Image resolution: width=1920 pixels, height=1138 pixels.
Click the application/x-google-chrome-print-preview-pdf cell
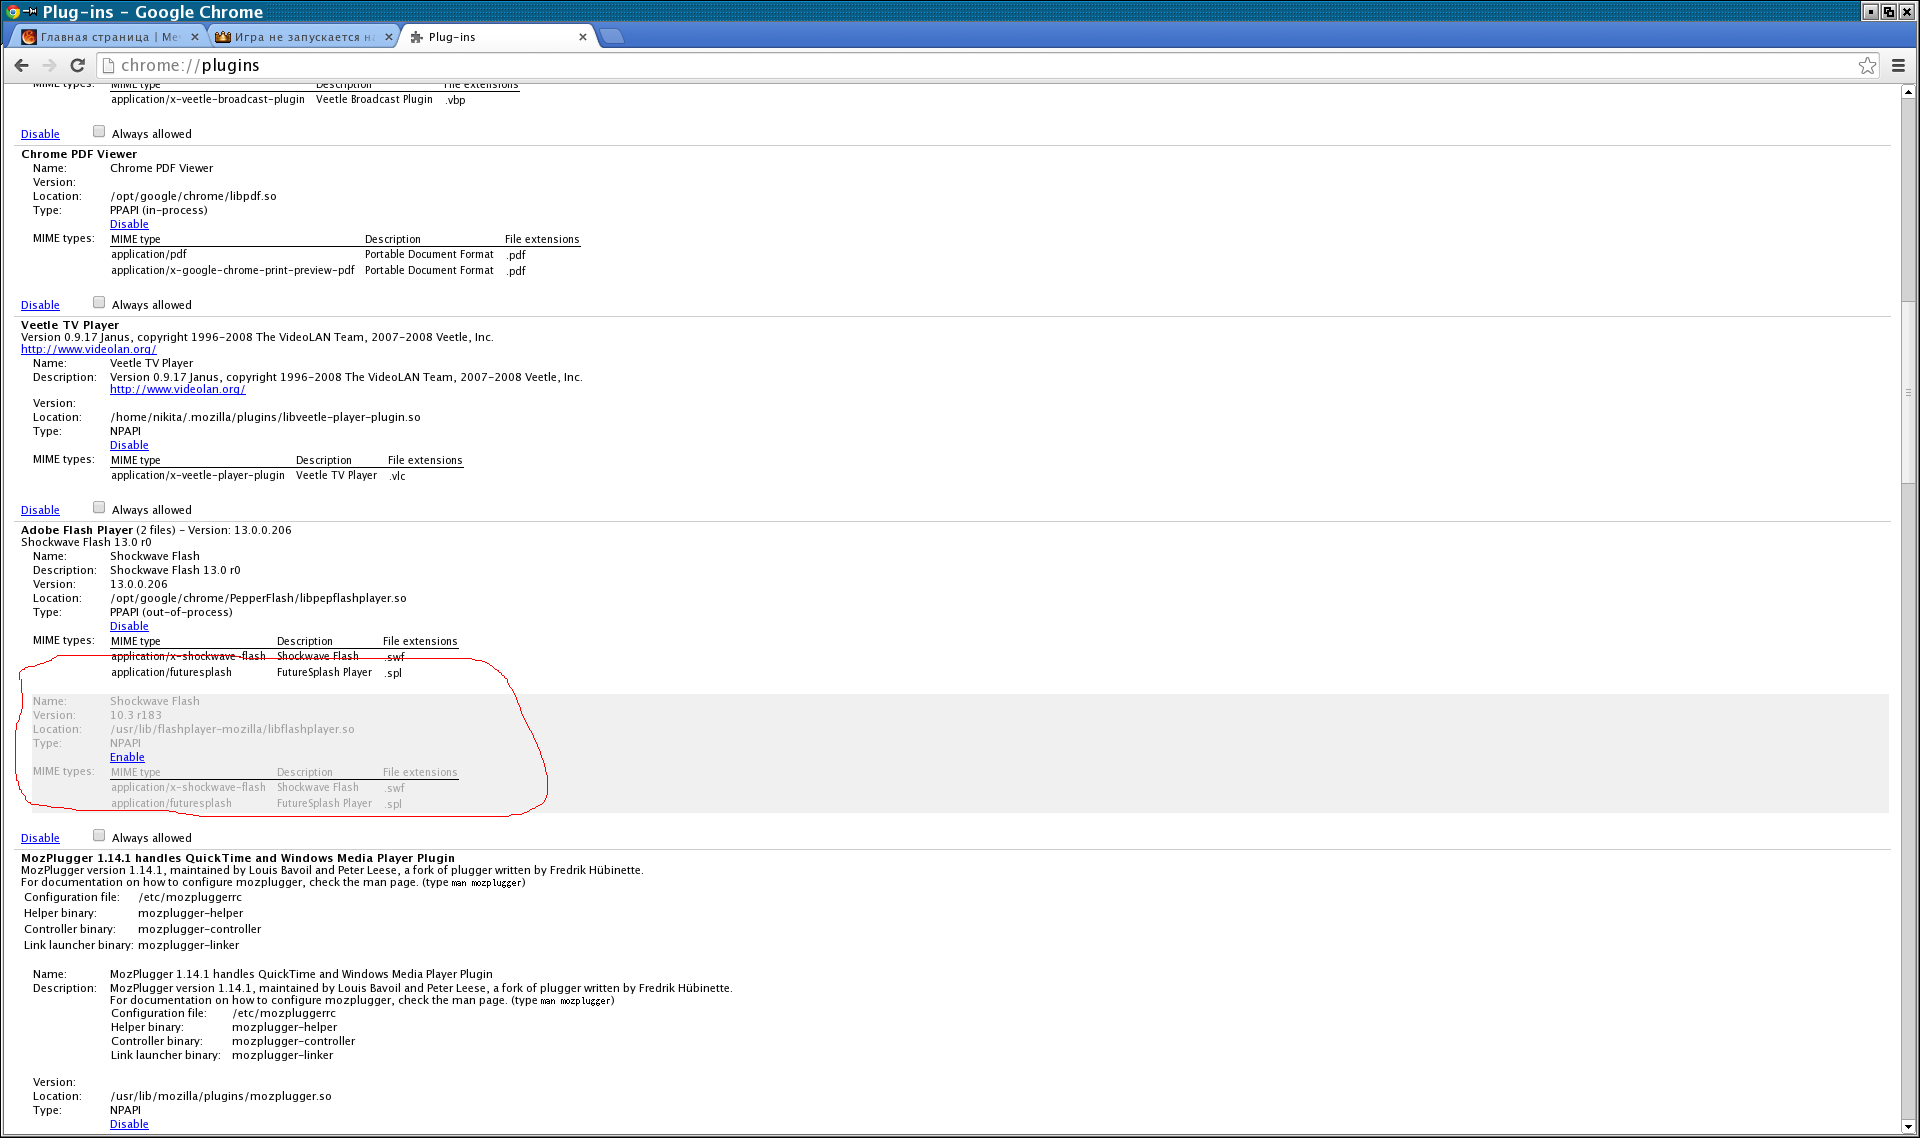233,270
